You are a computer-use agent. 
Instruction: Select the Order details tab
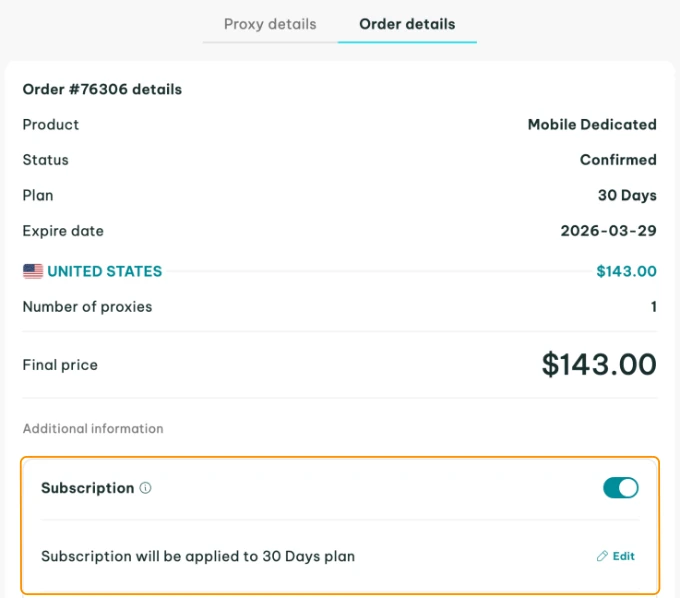(407, 24)
